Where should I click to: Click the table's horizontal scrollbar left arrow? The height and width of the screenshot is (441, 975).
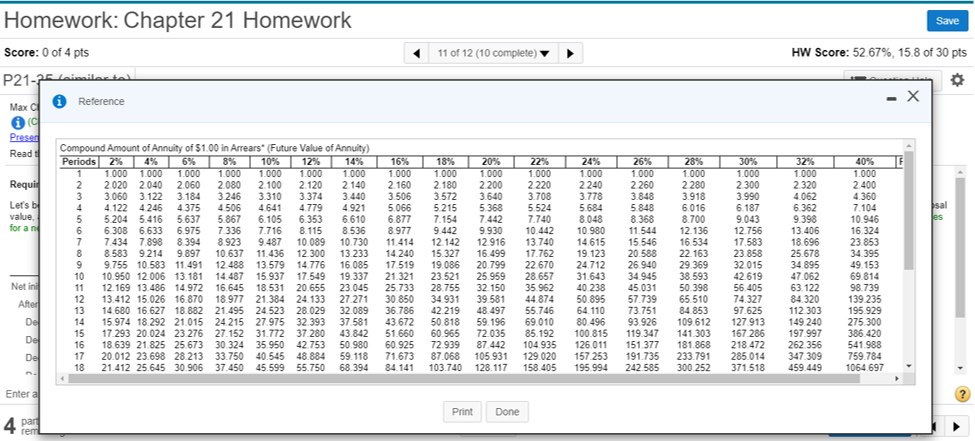click(62, 378)
